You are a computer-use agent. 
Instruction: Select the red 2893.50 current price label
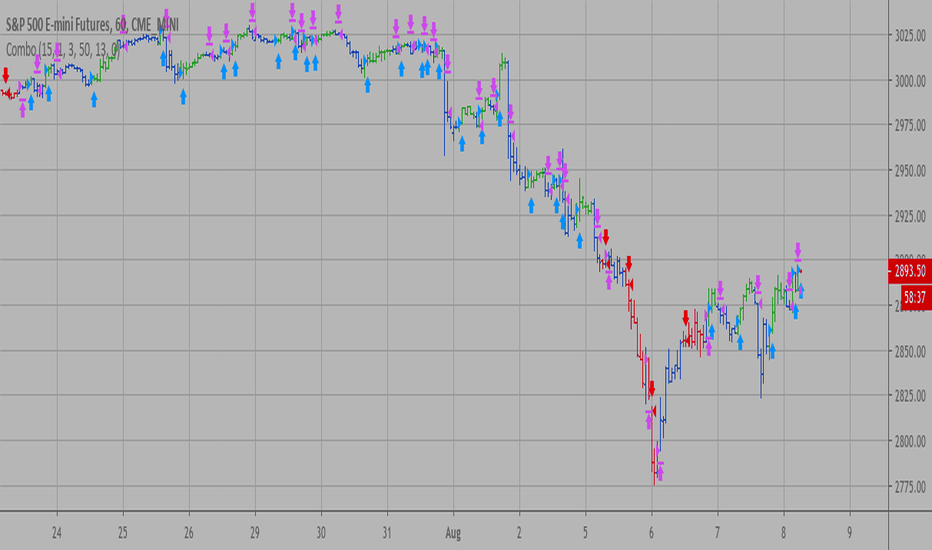(x=909, y=271)
